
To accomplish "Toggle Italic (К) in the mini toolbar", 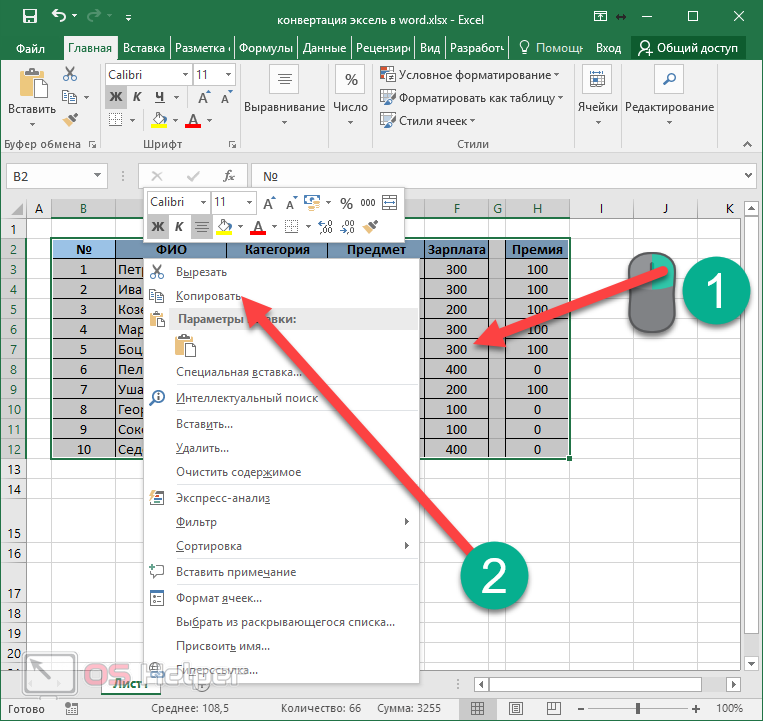I will click(179, 227).
